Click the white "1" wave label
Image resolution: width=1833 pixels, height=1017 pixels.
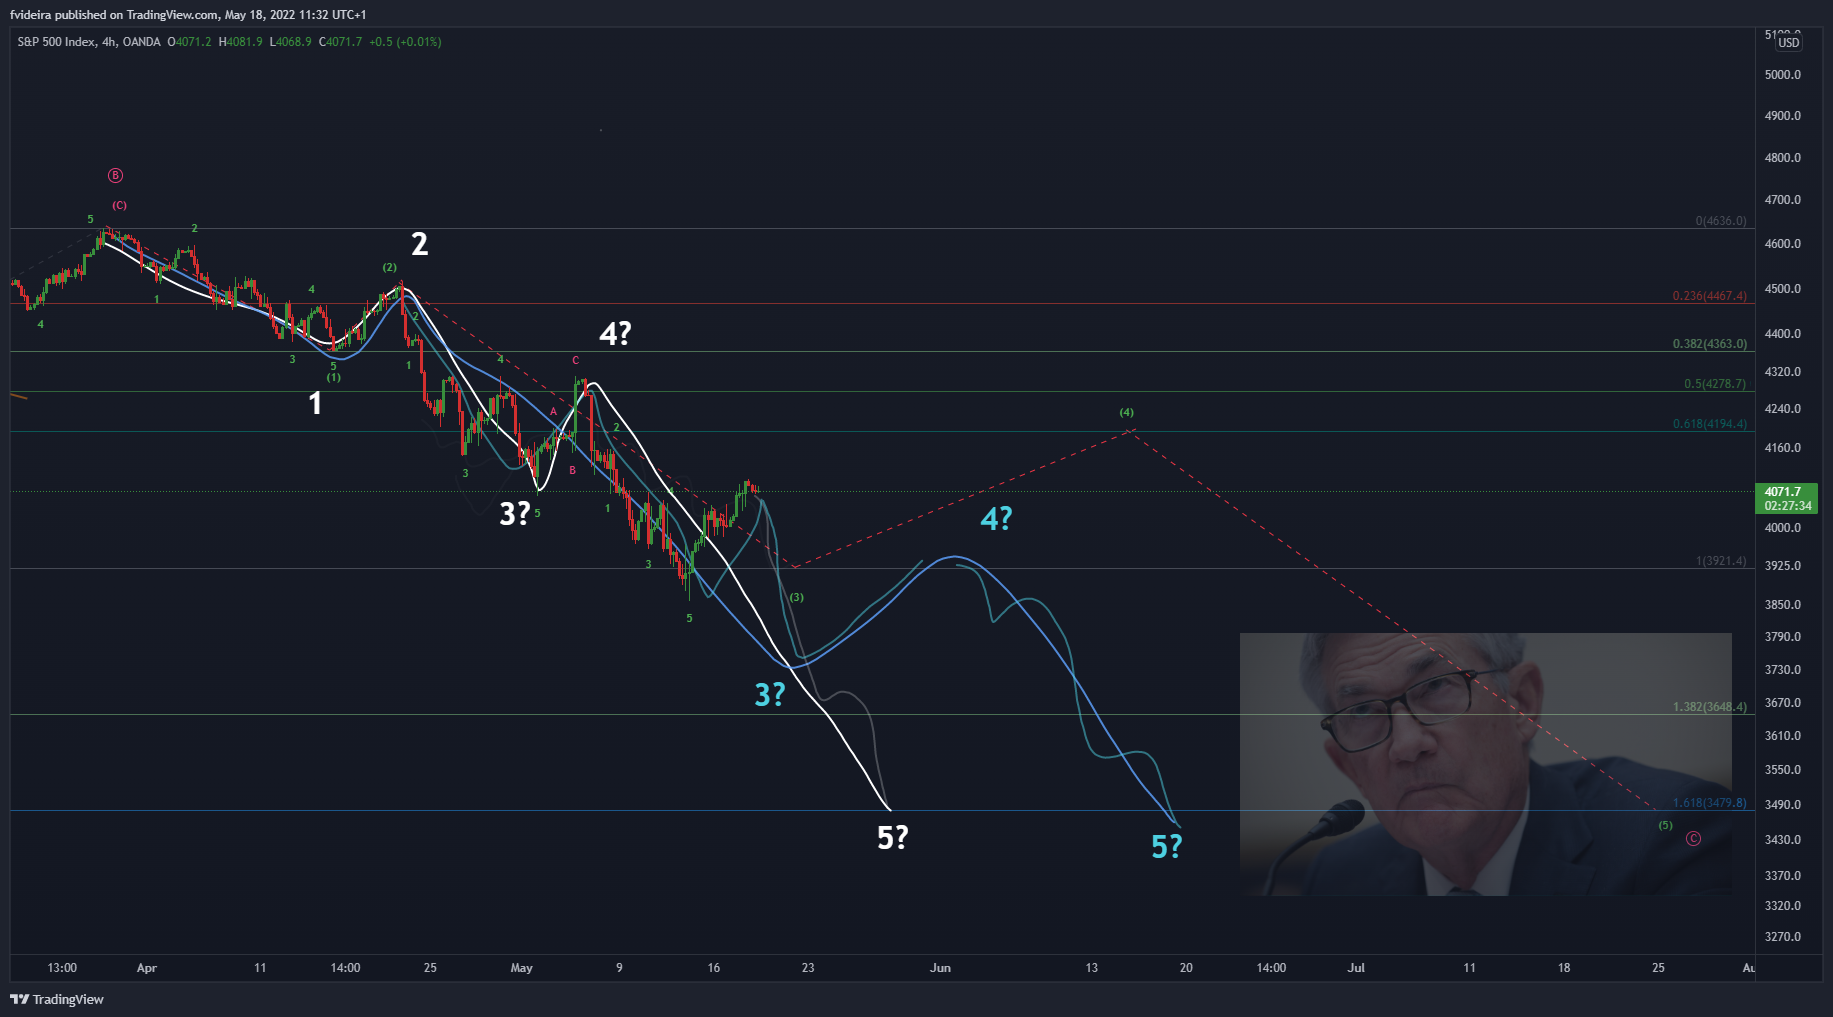coord(315,403)
